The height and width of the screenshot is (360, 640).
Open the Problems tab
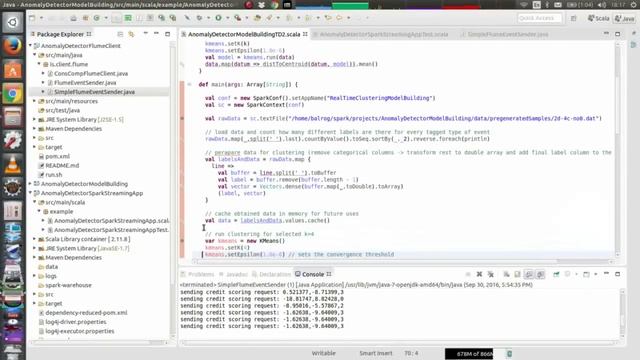(x=198, y=274)
